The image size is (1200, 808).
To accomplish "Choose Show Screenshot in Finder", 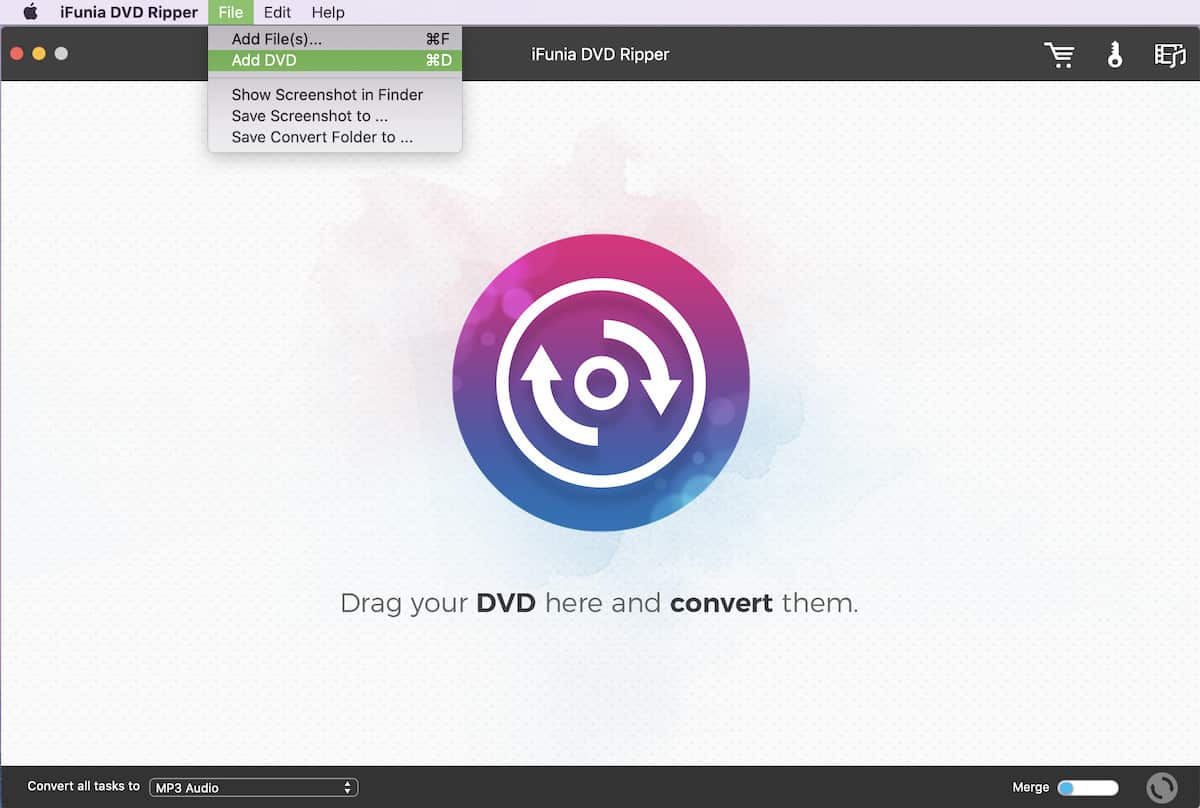I will [x=327, y=95].
